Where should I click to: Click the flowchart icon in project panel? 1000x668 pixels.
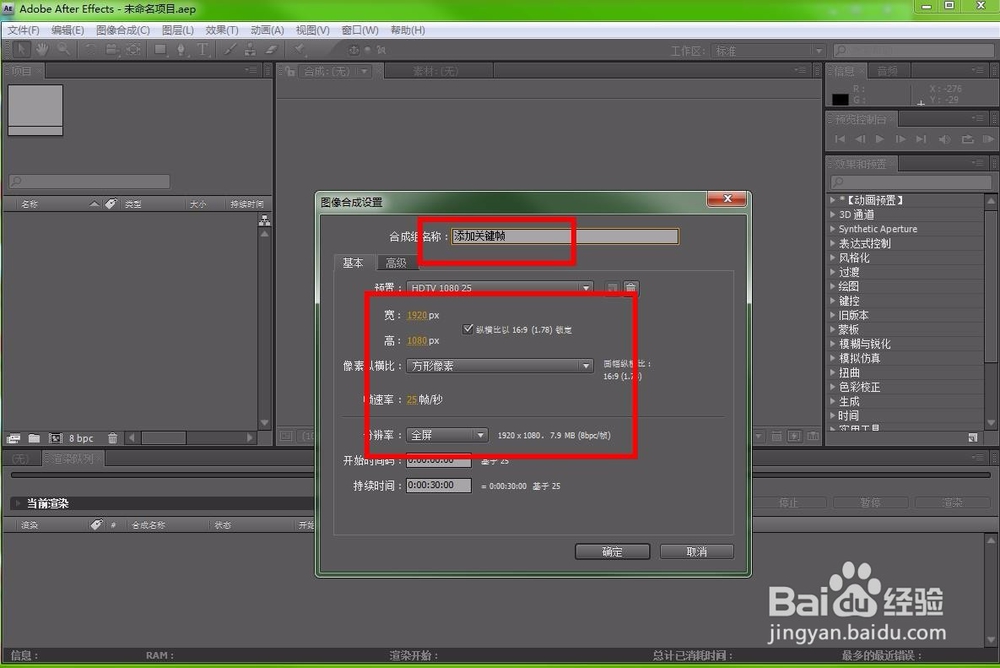tap(265, 221)
